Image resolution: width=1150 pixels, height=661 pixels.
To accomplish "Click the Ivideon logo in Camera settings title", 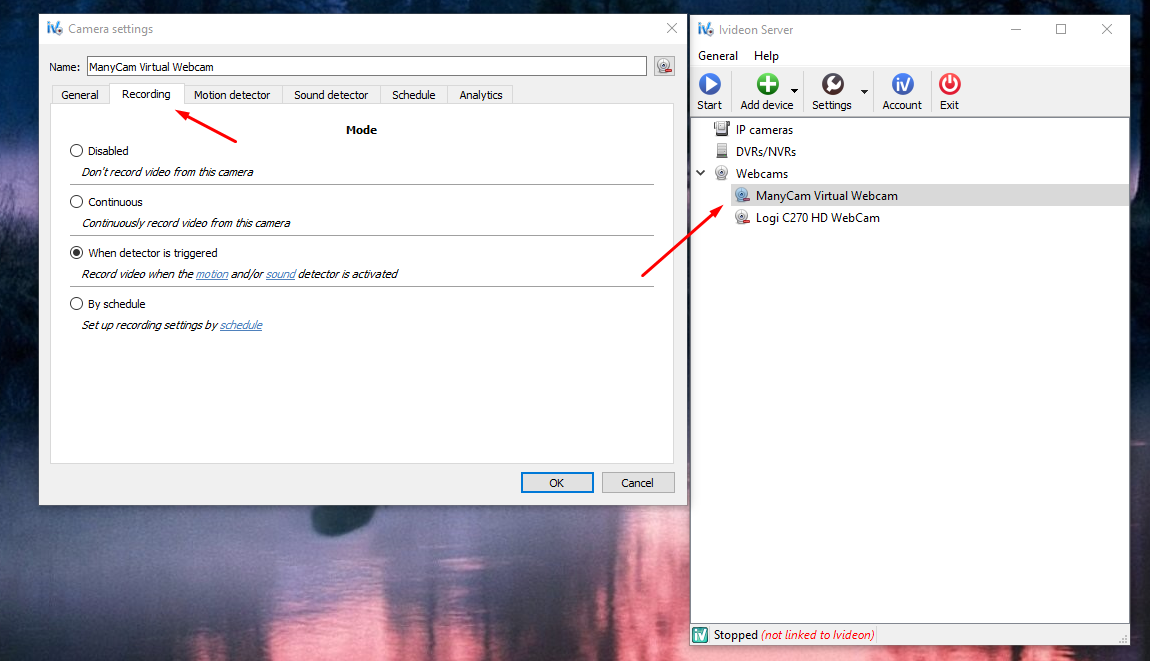I will pyautogui.click(x=54, y=29).
